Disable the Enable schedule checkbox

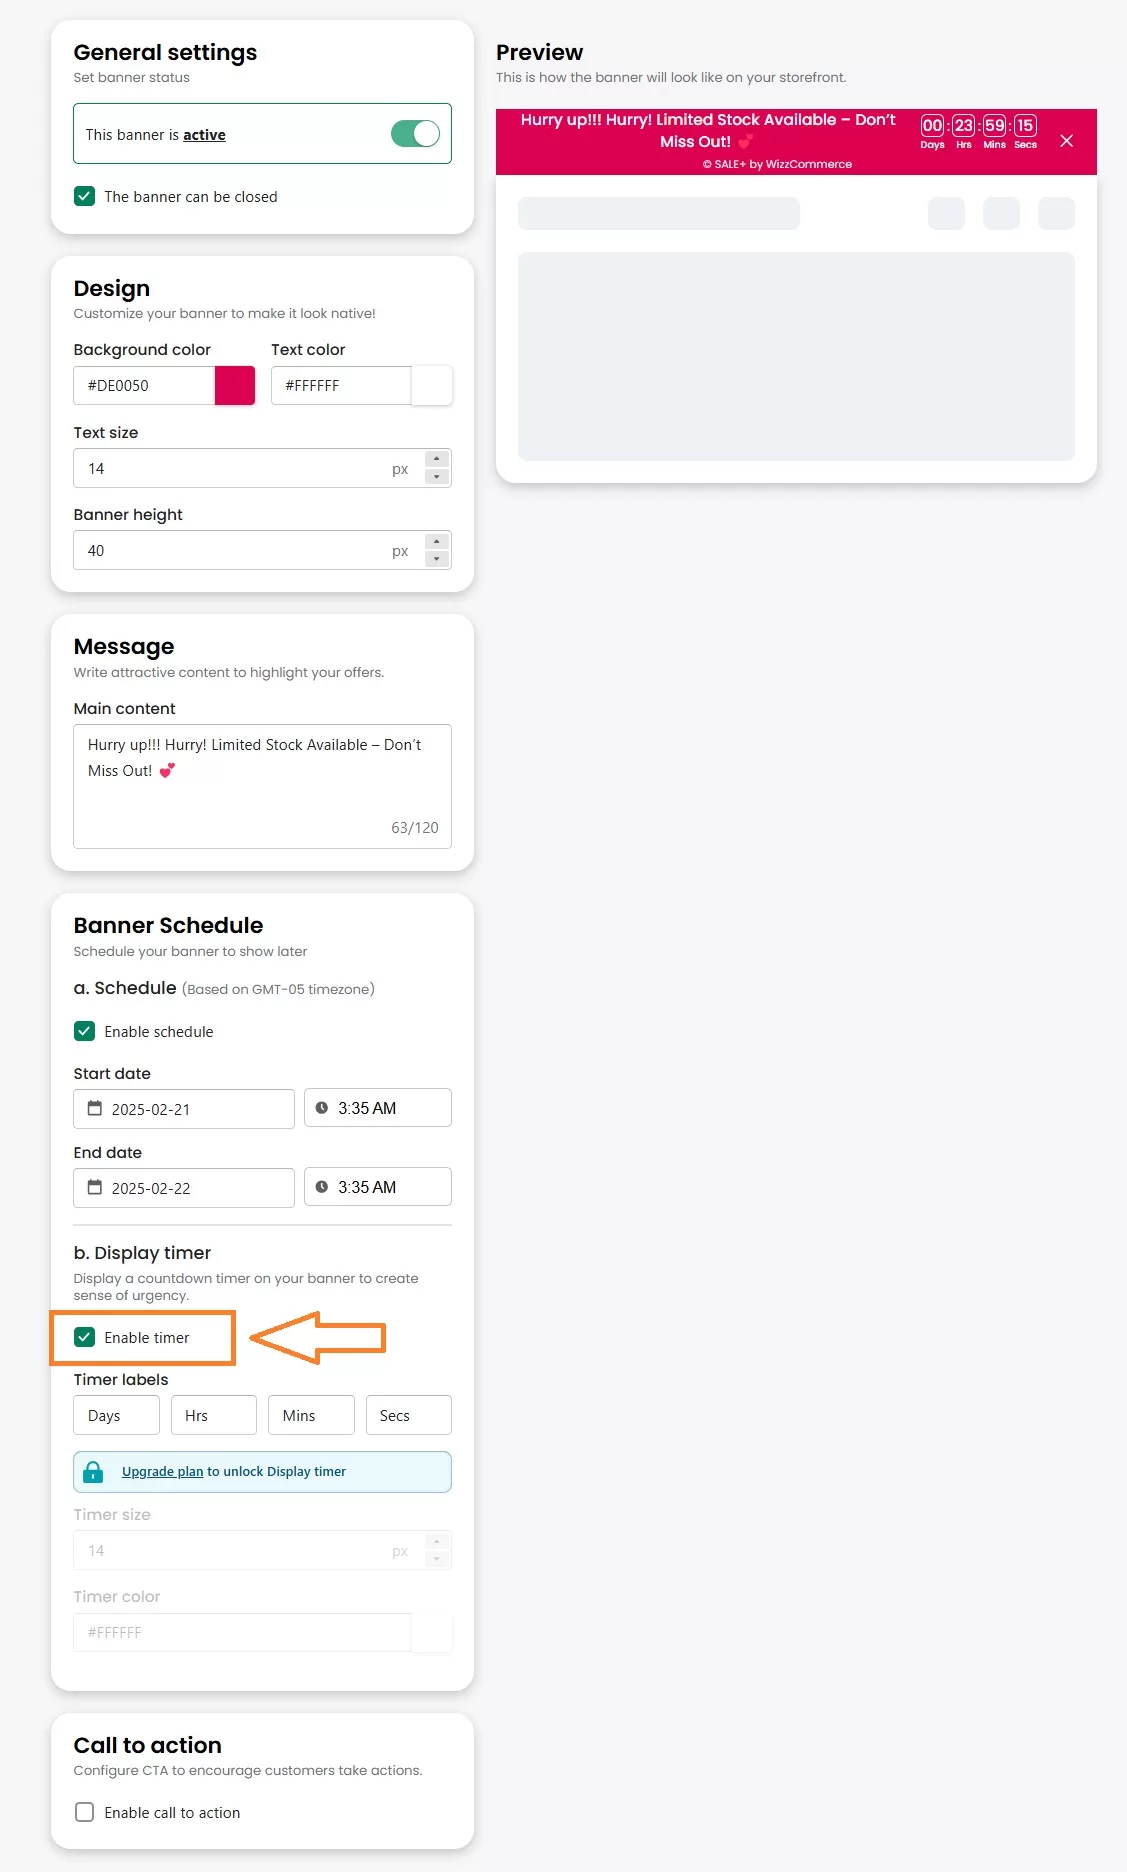pyautogui.click(x=85, y=1031)
